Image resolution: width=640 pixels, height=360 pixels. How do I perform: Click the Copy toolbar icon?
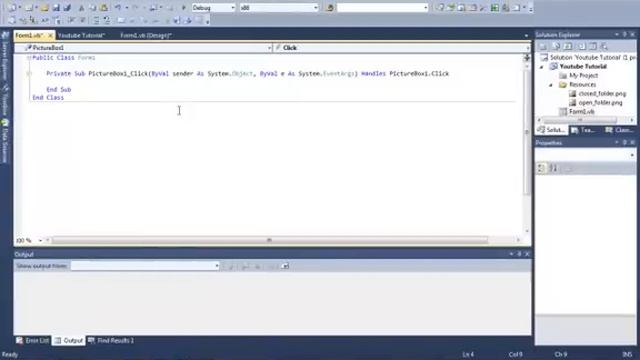pos(93,8)
